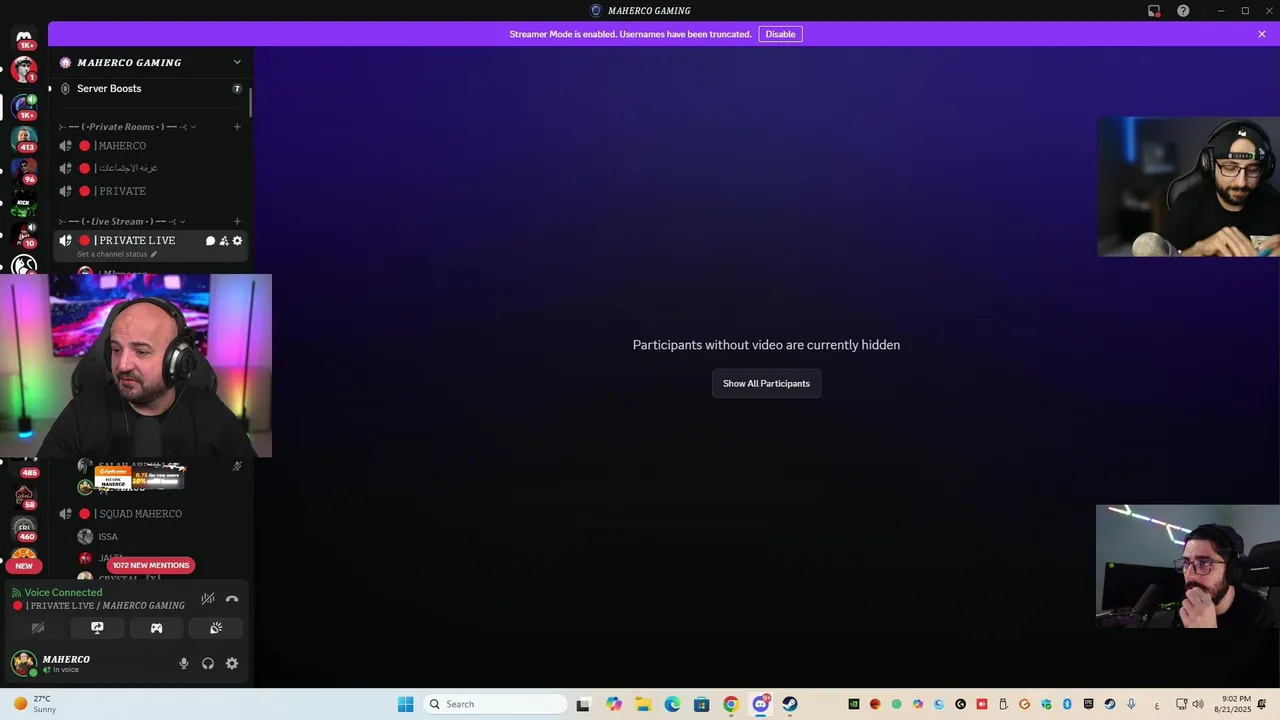
Task: Open the Help icon in the title bar
Action: [x=1183, y=11]
